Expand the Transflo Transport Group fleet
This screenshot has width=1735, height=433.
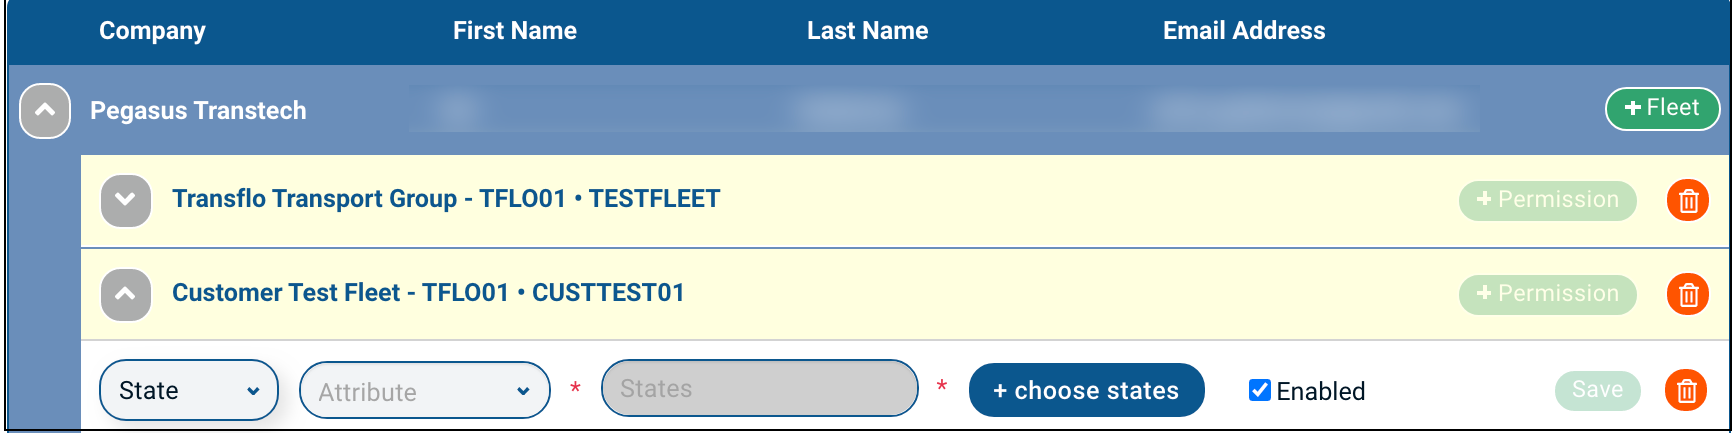tap(126, 200)
